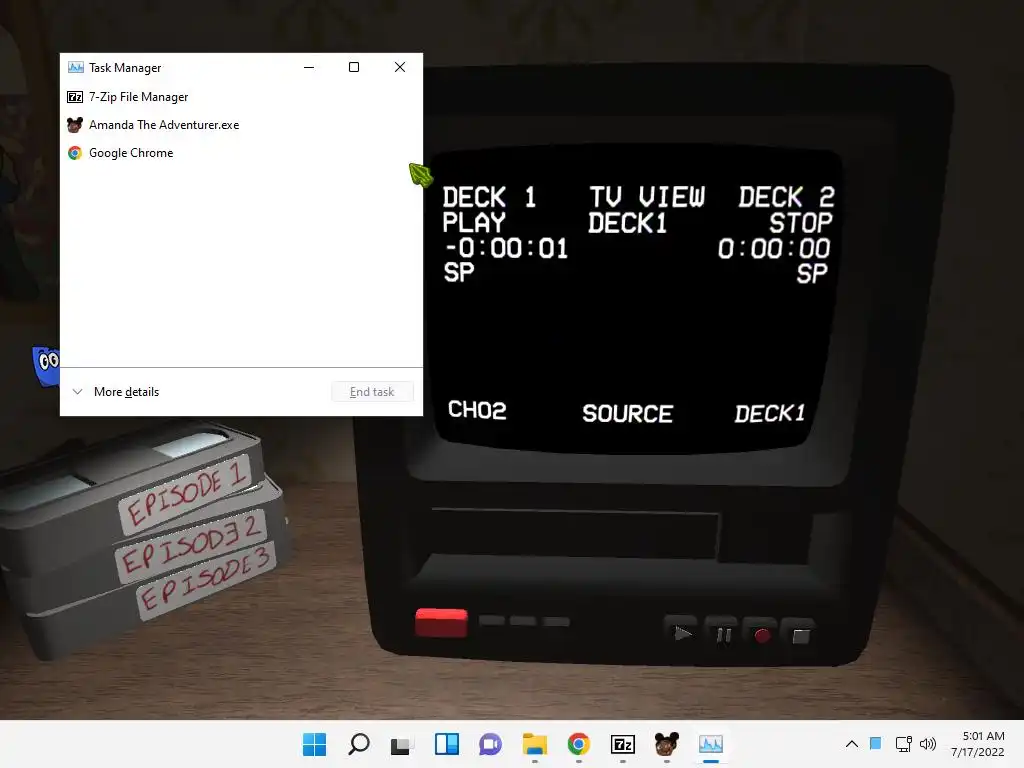Click the Amanda face icon in Task Manager list
The image size is (1024, 768).
(x=75, y=125)
